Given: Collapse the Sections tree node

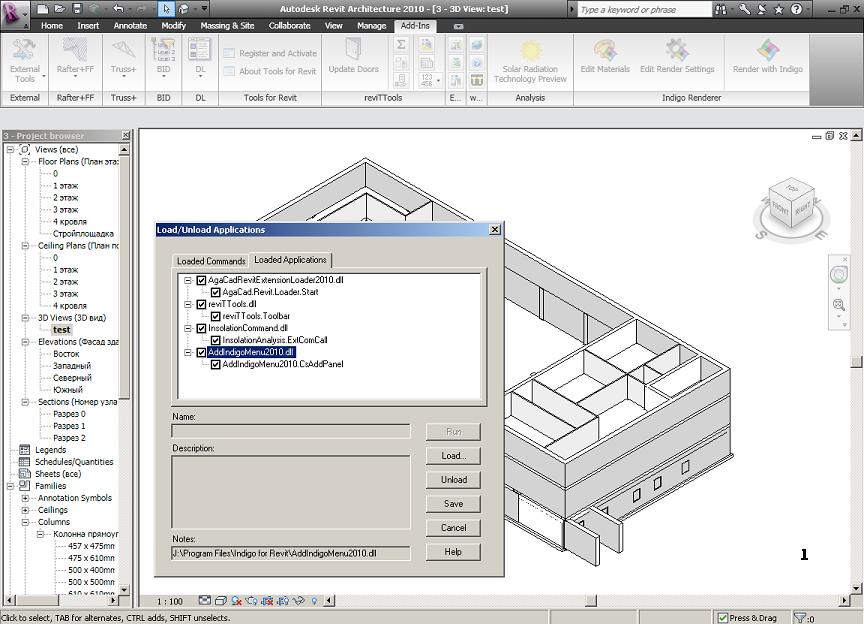Looking at the screenshot, I should pos(25,402).
